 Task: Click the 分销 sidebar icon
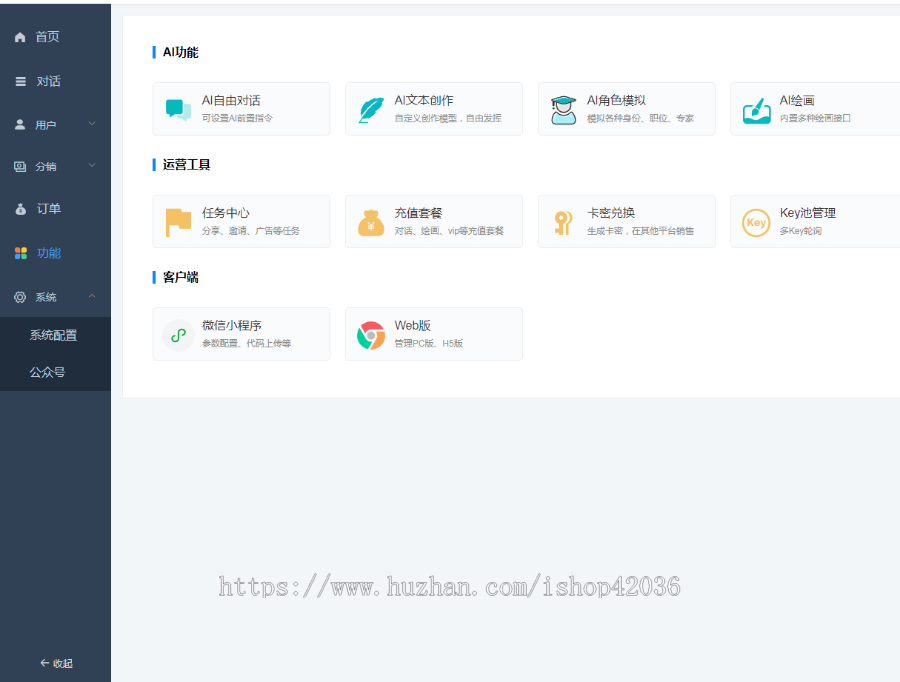point(20,166)
